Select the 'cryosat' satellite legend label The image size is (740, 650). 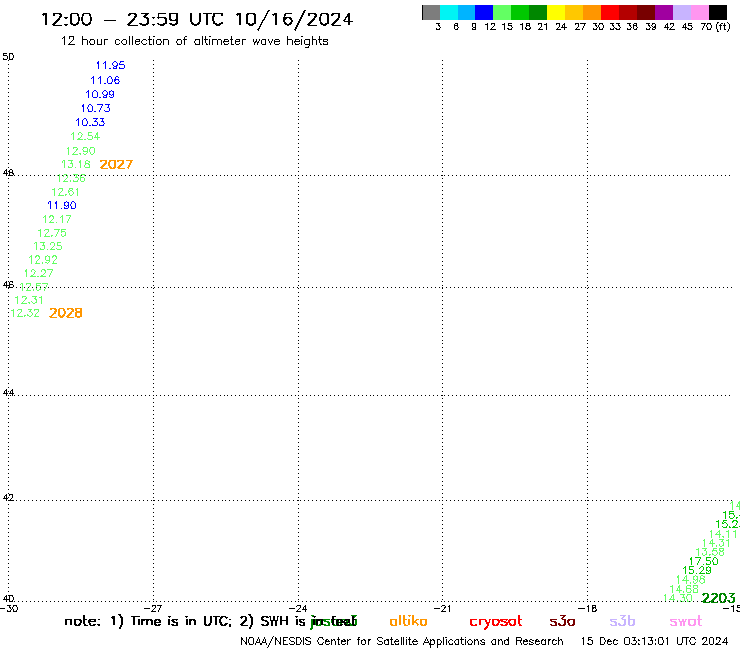click(x=496, y=622)
